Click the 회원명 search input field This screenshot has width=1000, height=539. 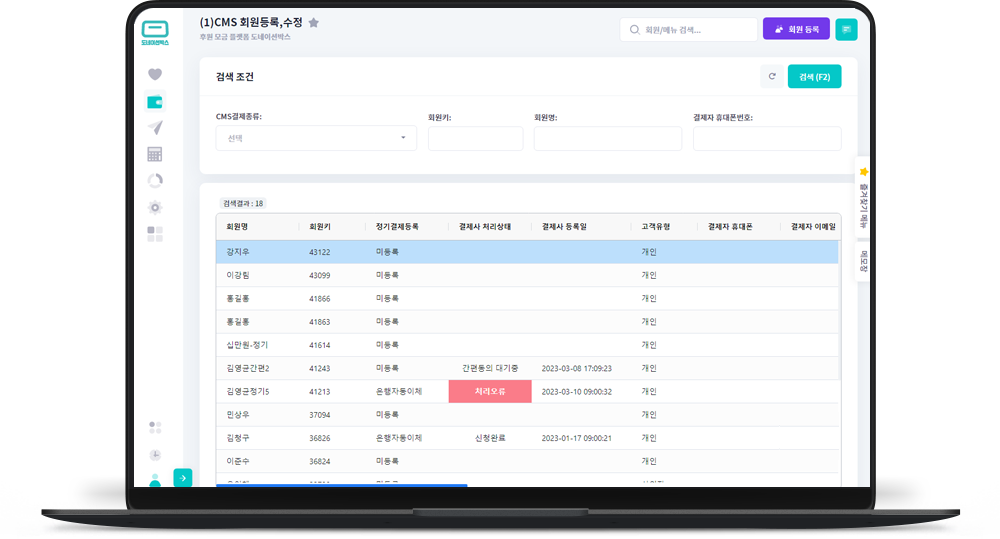click(x=607, y=138)
